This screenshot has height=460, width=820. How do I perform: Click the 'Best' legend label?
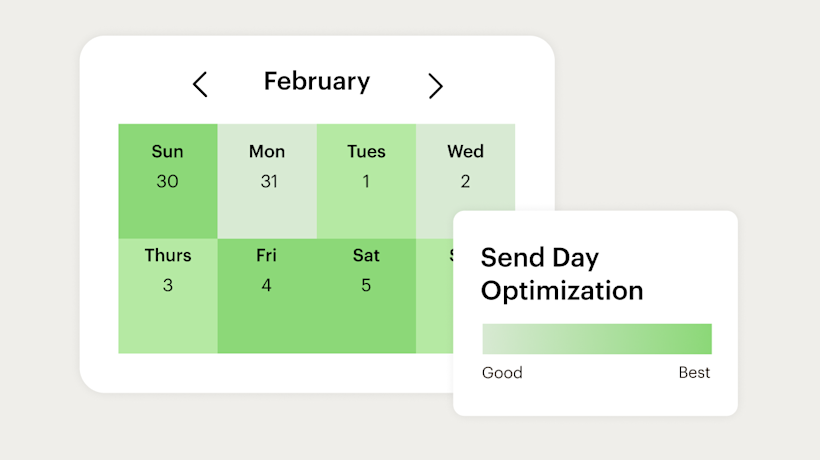(694, 373)
